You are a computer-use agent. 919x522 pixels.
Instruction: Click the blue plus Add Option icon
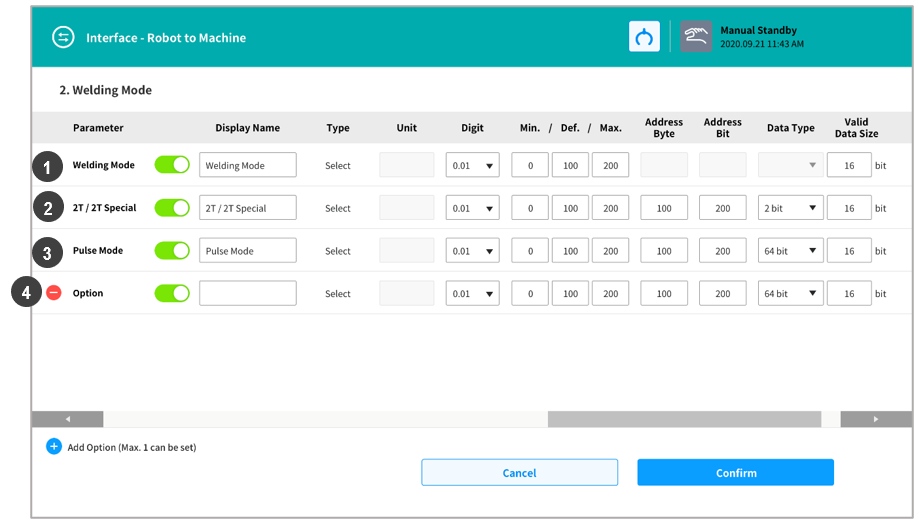point(54,447)
